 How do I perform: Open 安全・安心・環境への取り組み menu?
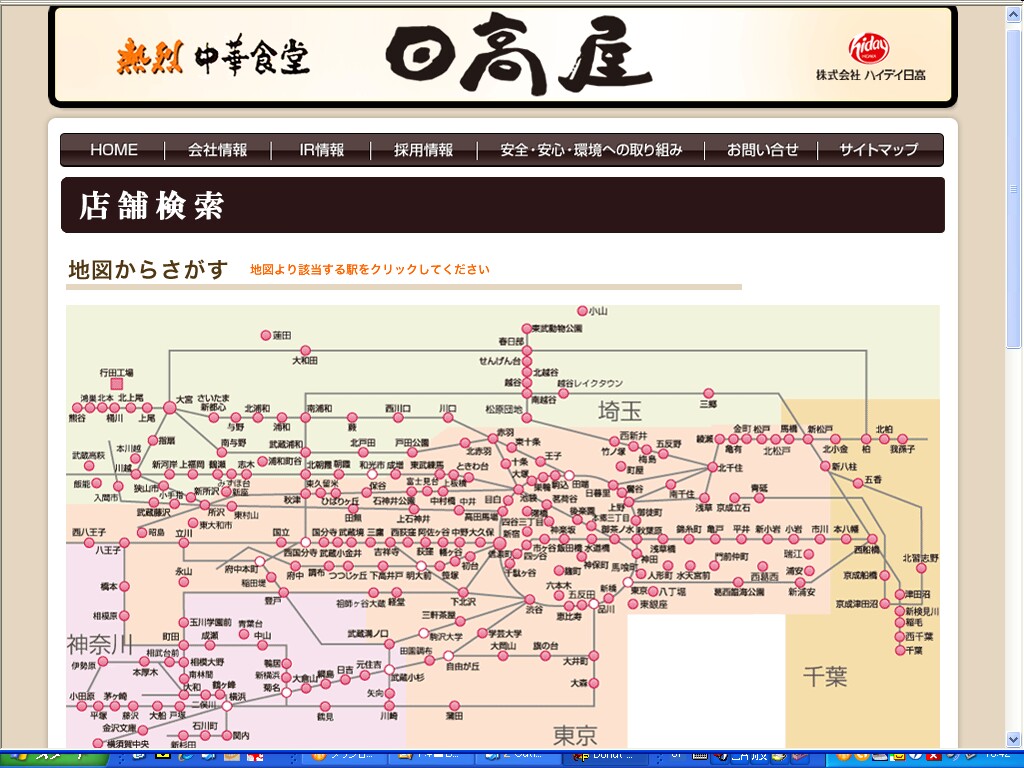591,150
